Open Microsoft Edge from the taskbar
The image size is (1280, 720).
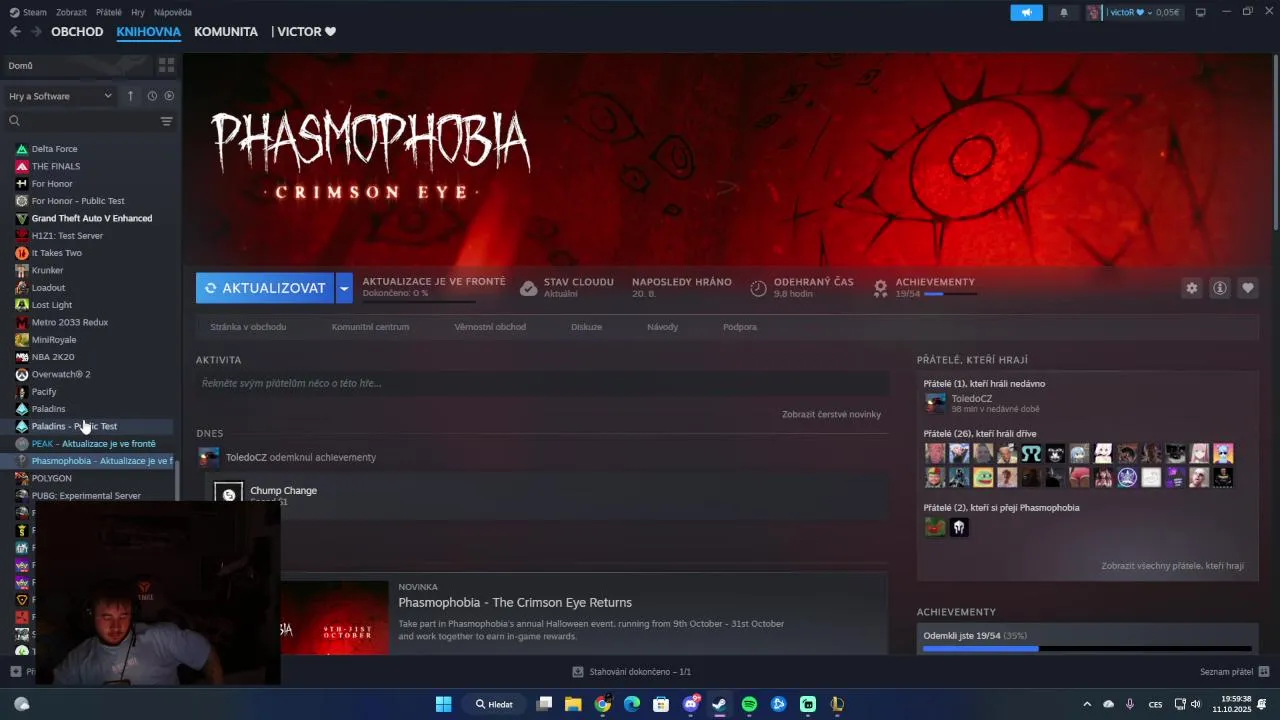click(x=632, y=704)
